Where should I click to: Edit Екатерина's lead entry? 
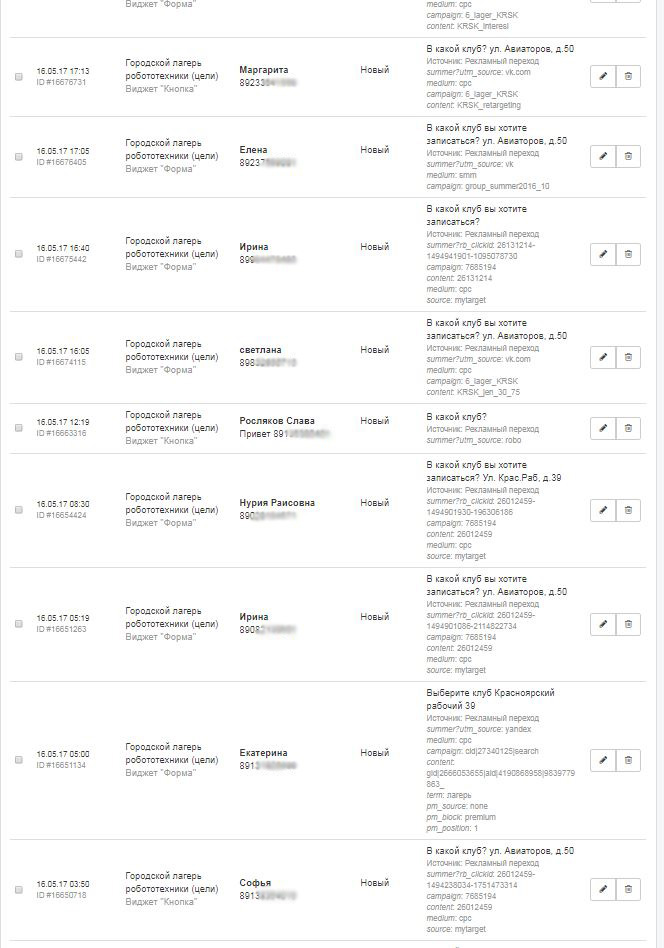tap(603, 760)
